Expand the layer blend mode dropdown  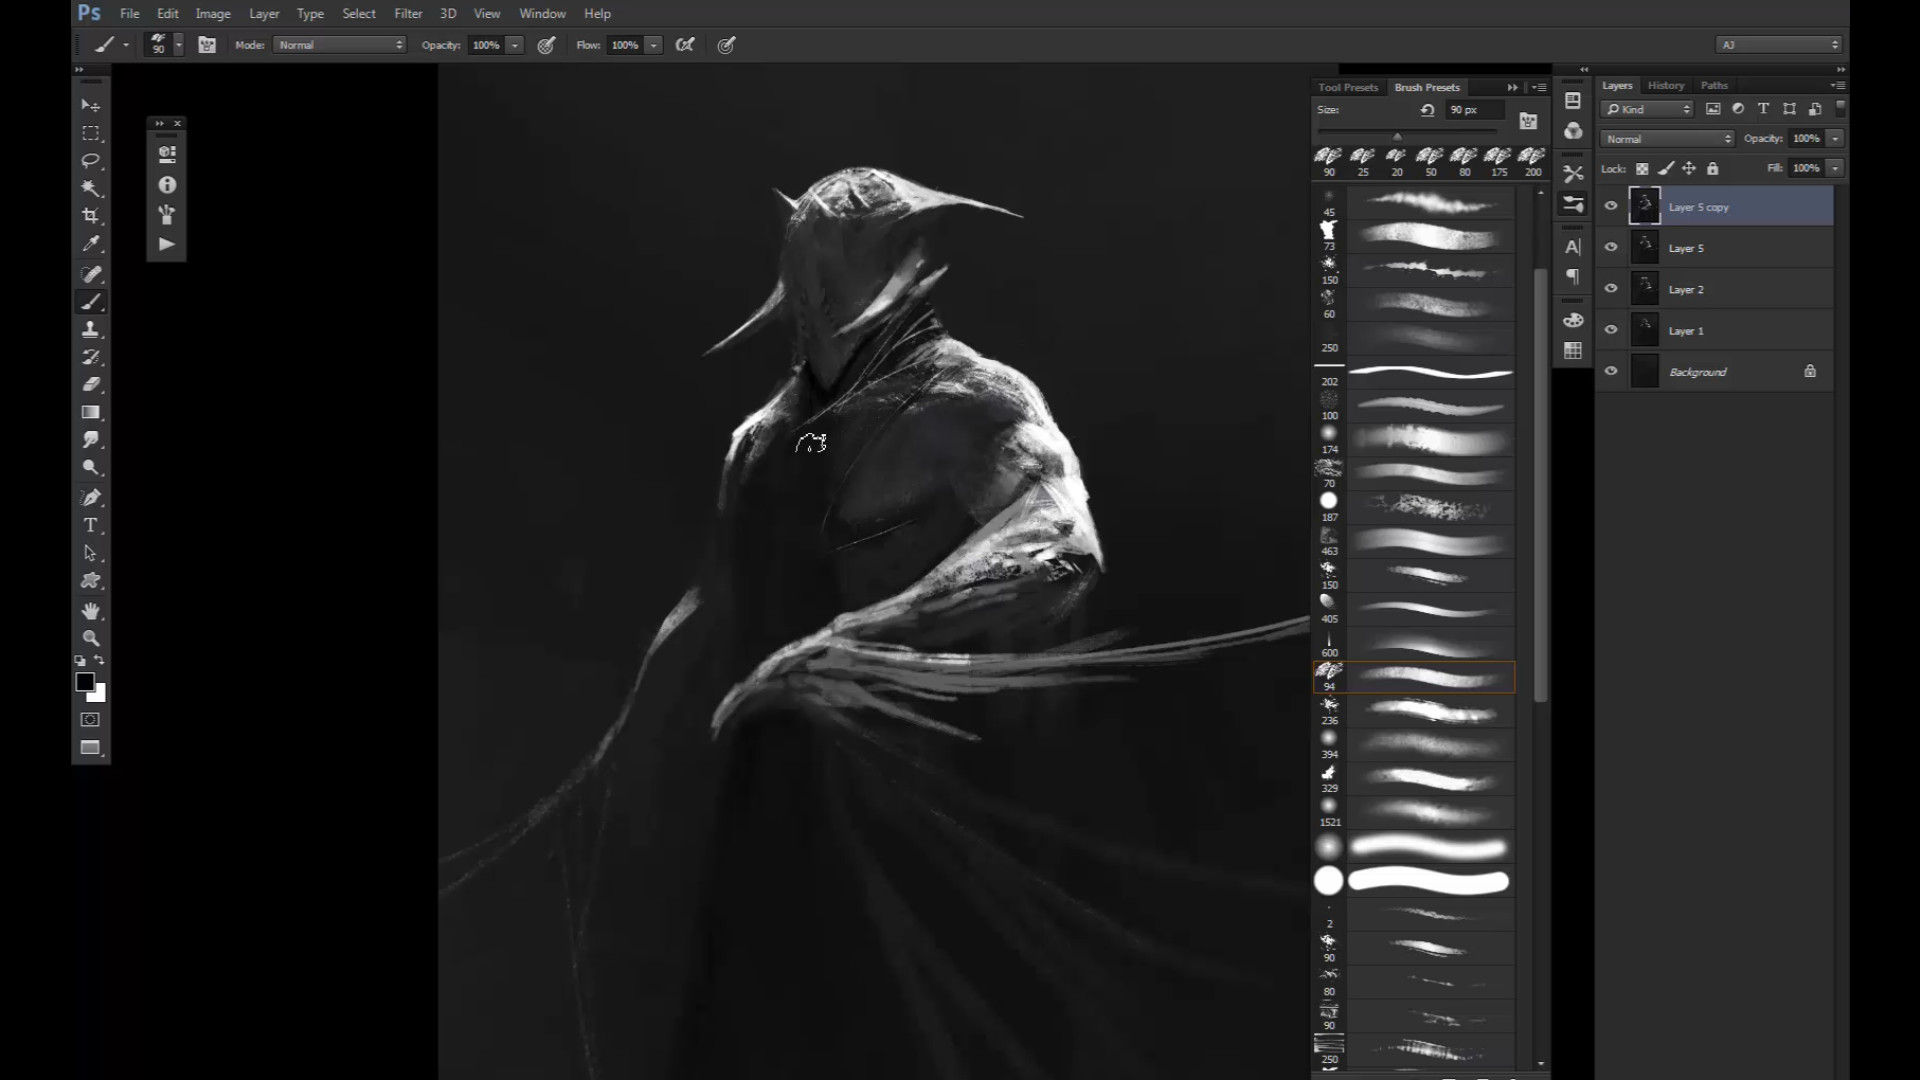coord(1667,139)
